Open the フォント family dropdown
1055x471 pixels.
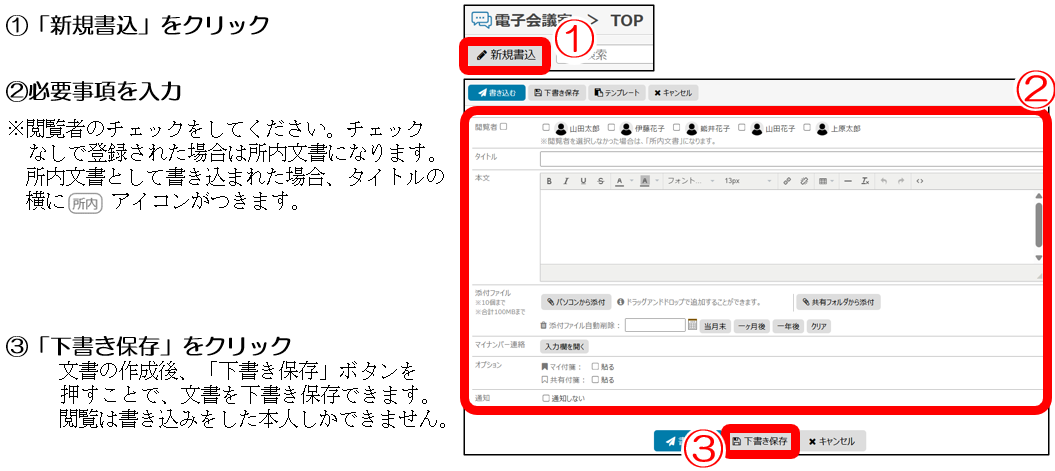click(x=690, y=181)
